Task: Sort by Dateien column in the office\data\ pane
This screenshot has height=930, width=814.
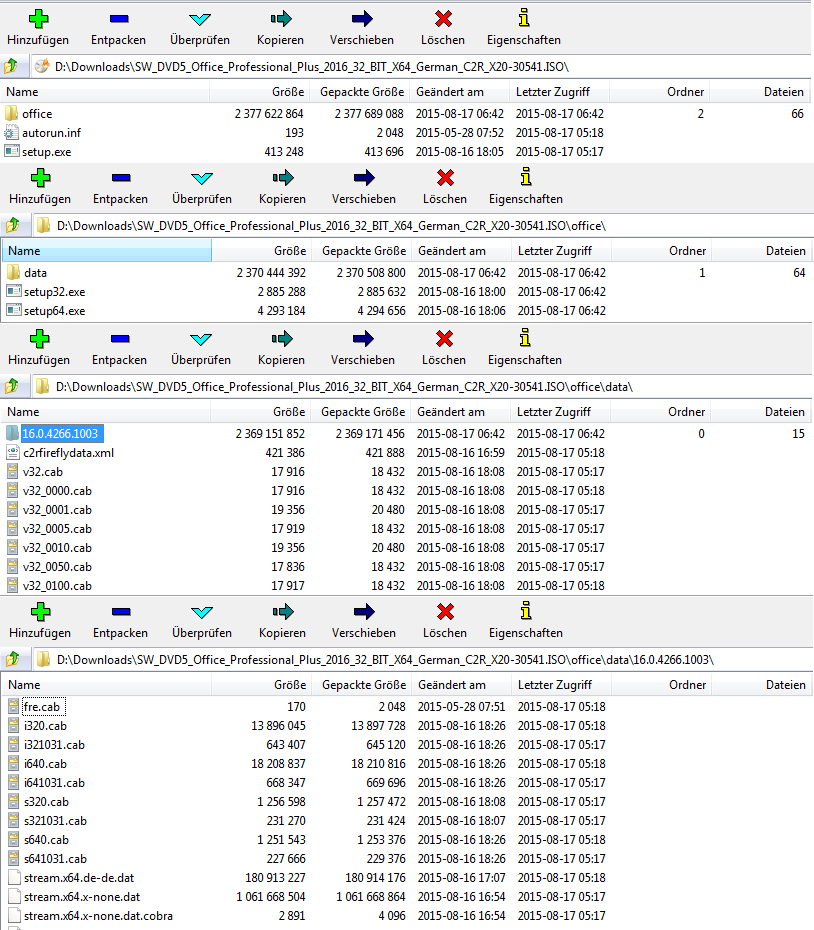Action: click(760, 412)
